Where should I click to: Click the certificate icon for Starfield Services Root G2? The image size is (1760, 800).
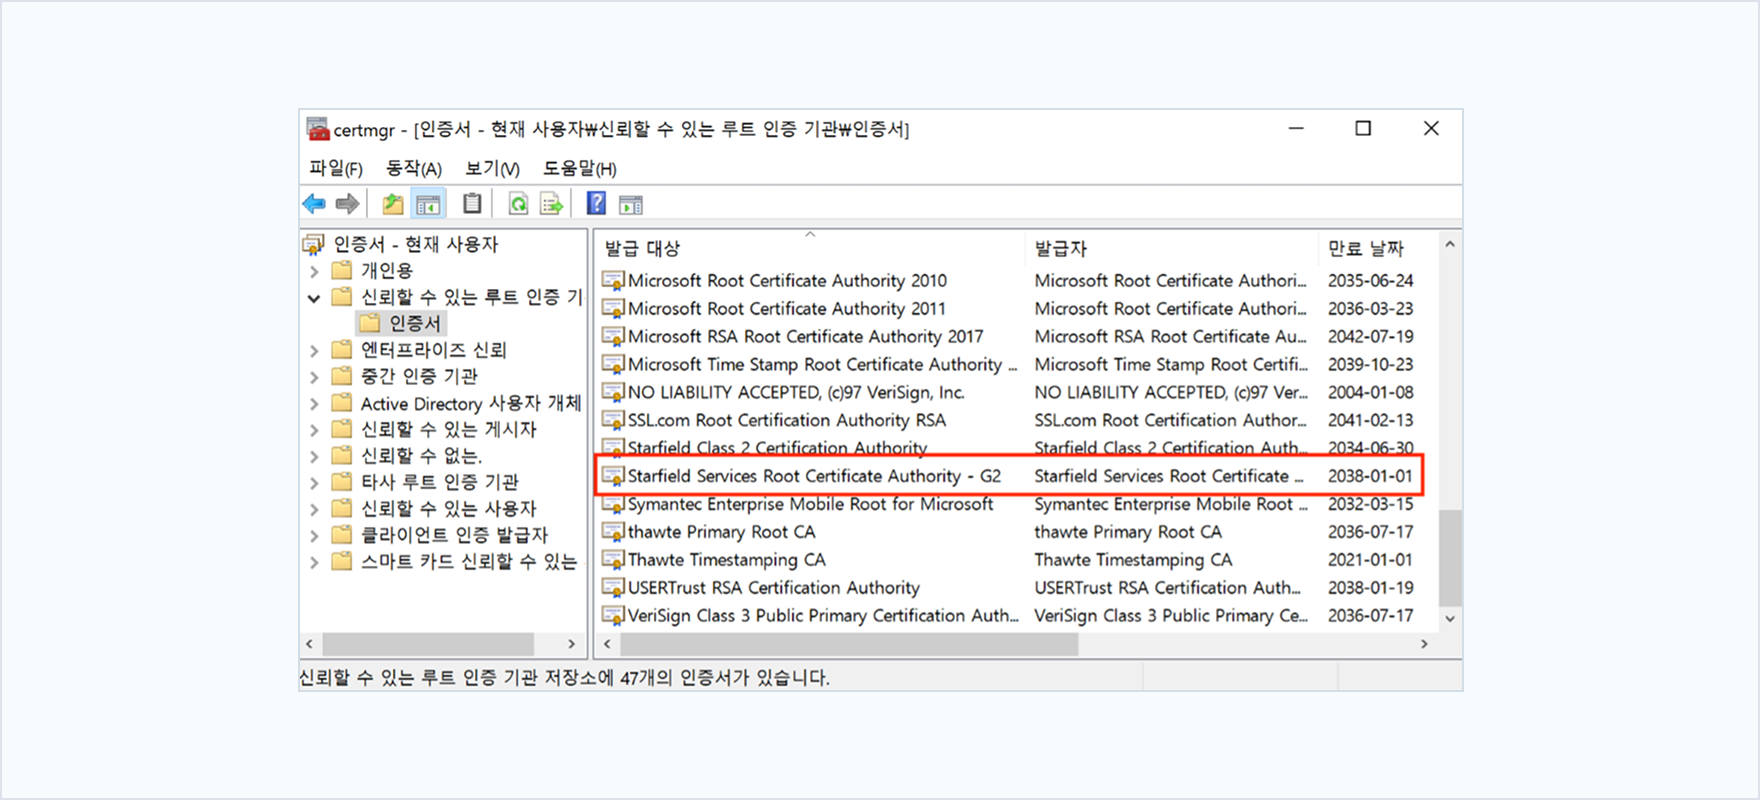point(613,476)
